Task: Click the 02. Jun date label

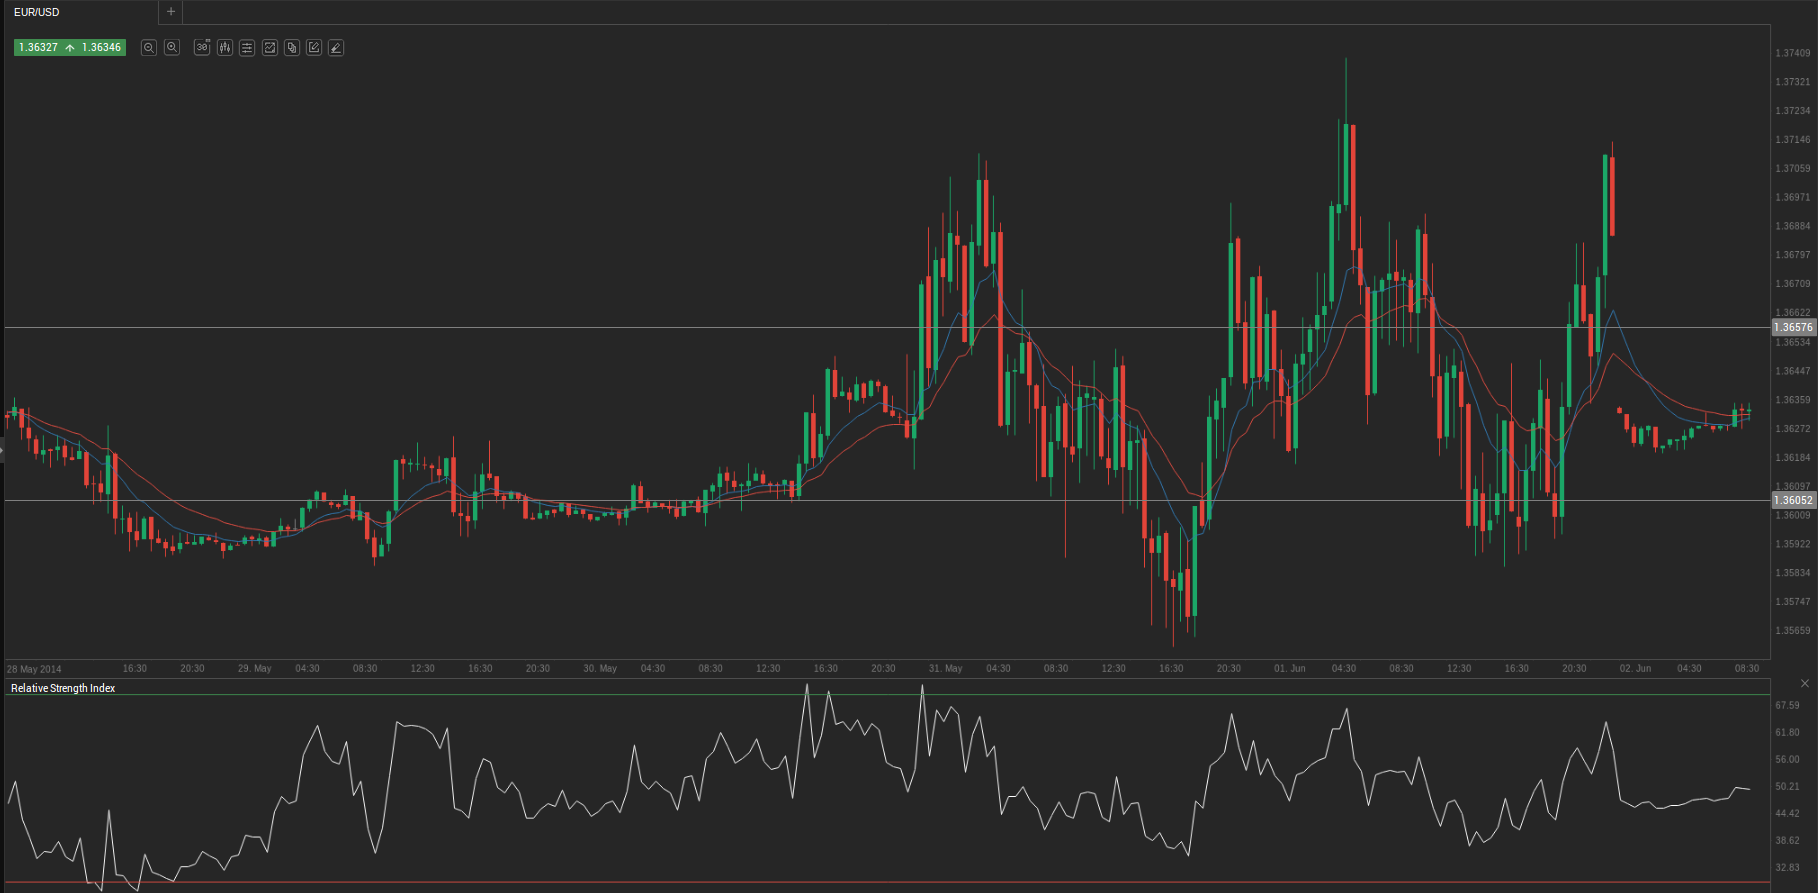Action: tap(1636, 668)
